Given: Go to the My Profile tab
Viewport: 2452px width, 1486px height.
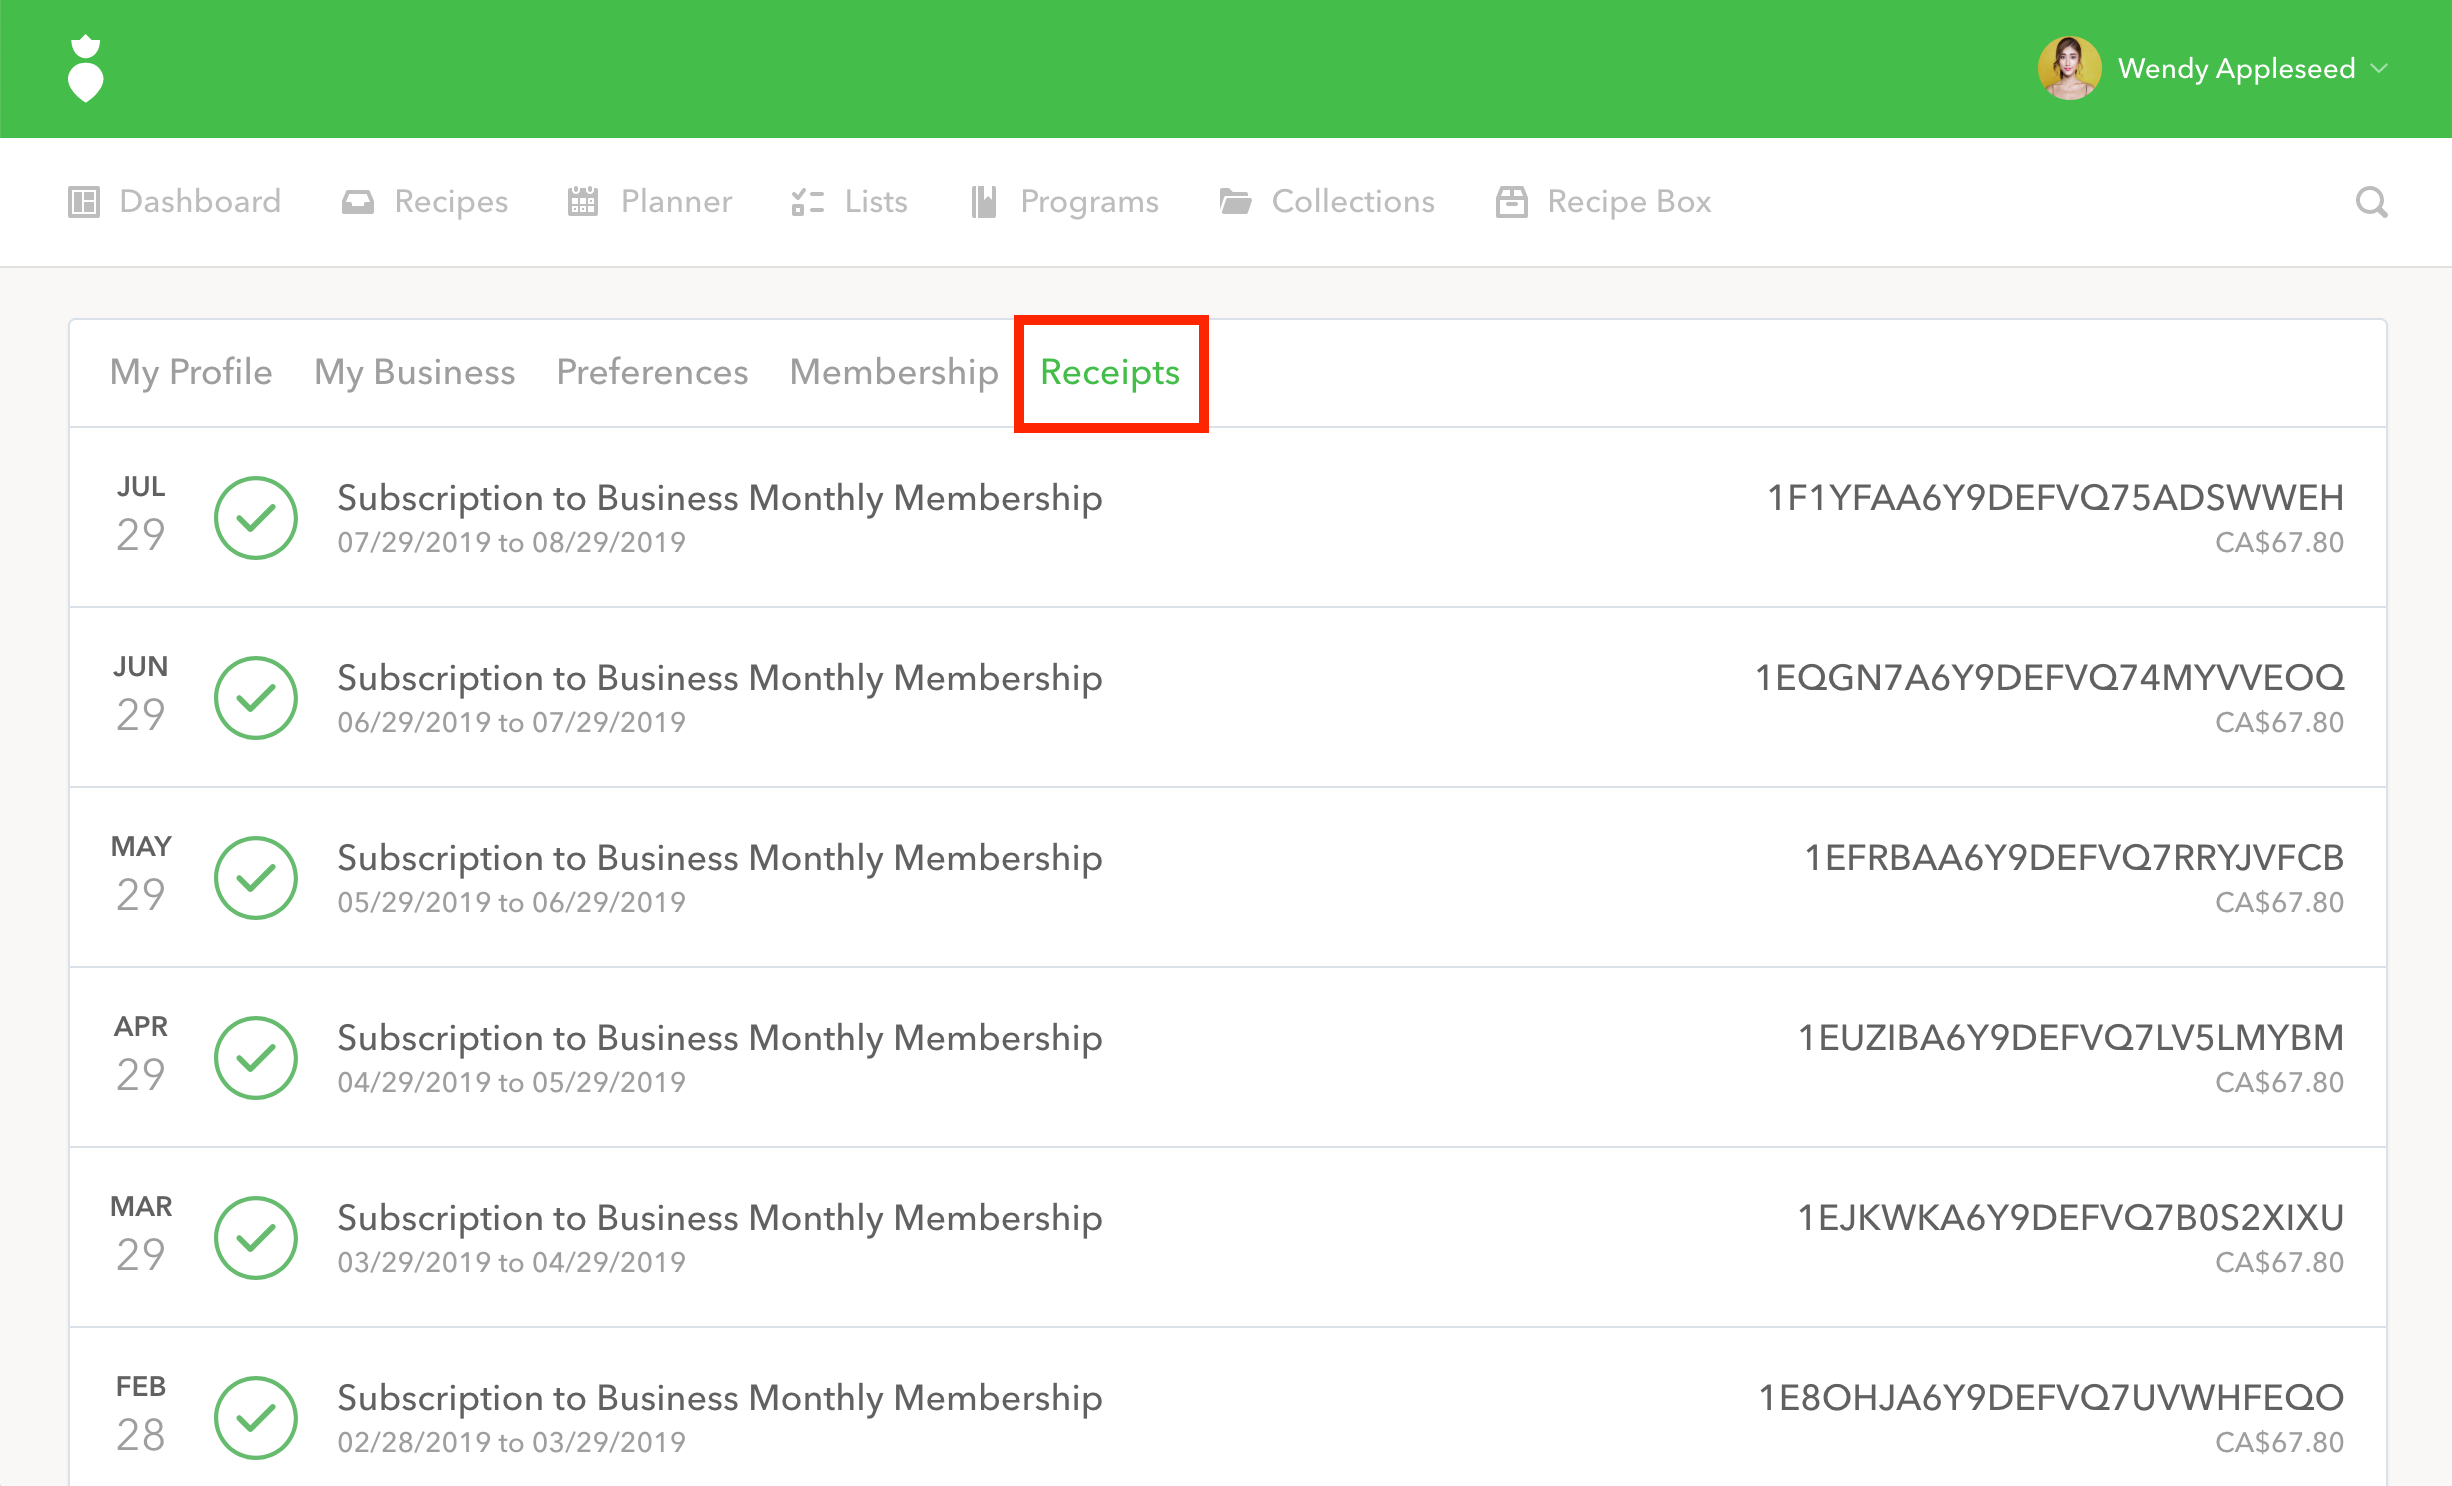Looking at the screenshot, I should tap(191, 372).
